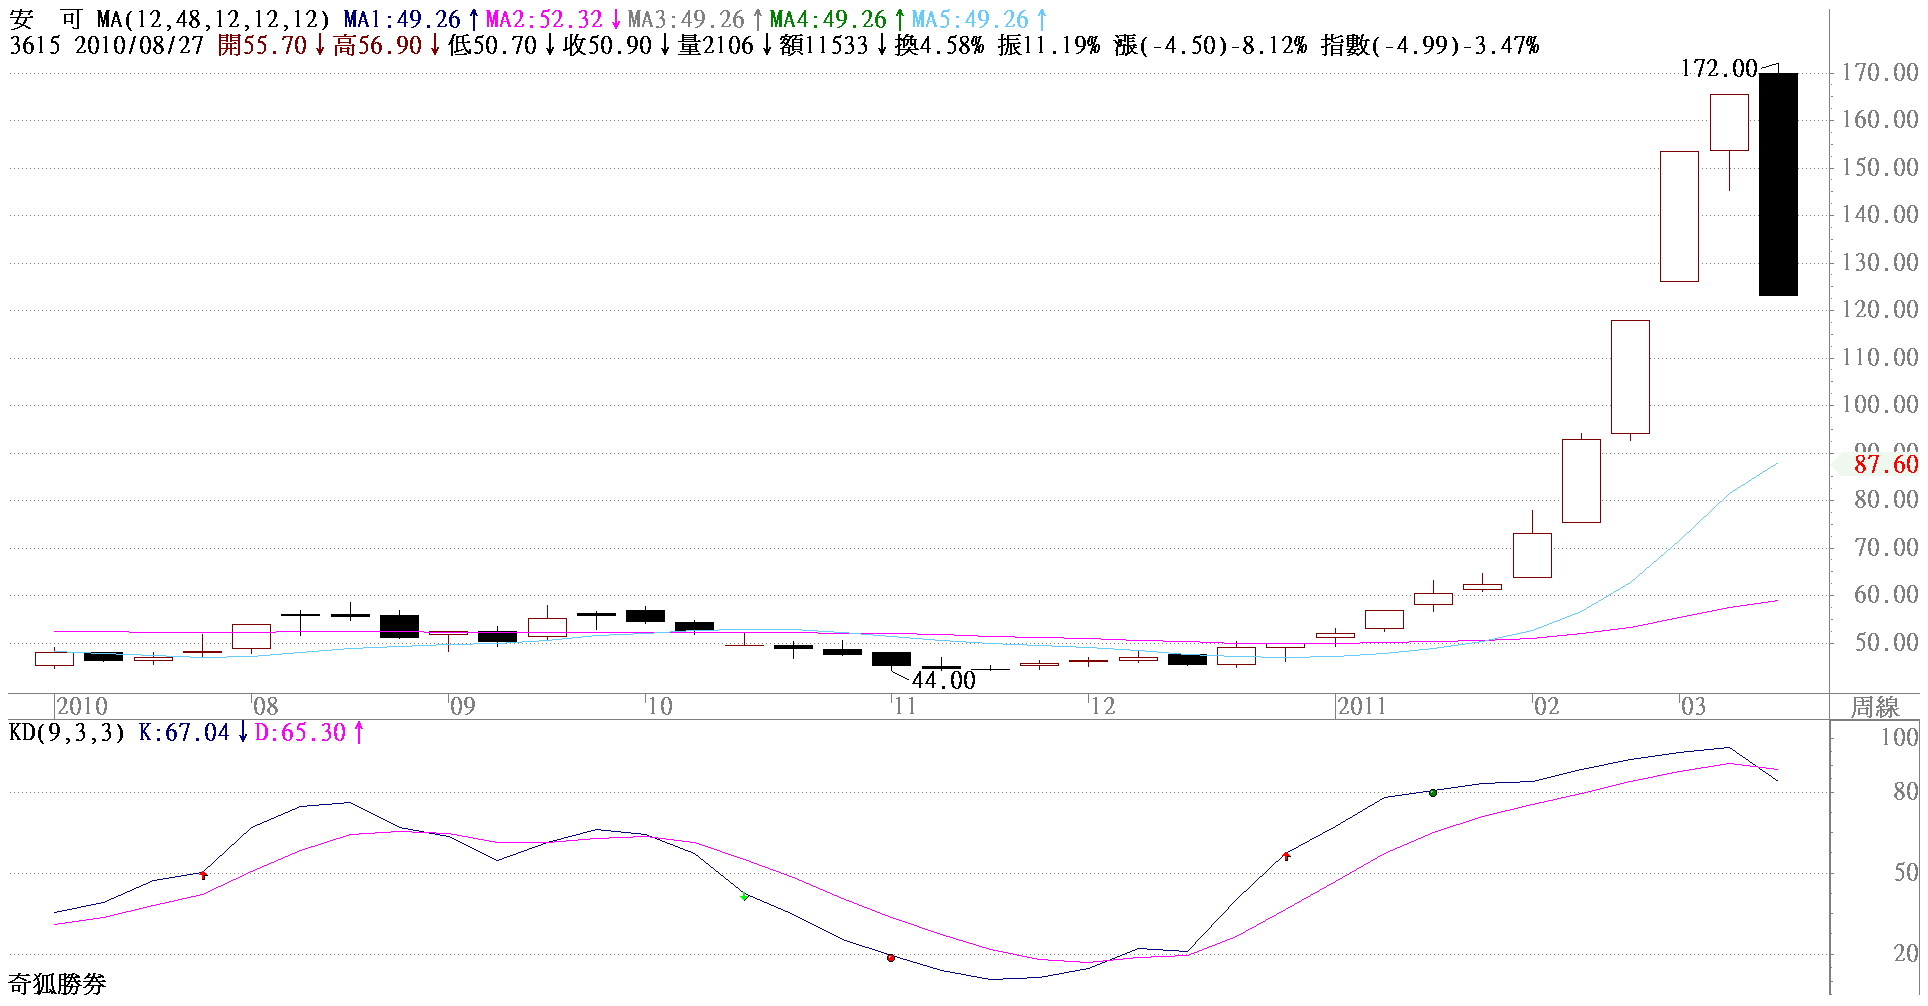Click the KD(9,3,3) indicator label
The height and width of the screenshot is (1006, 1928).
pyautogui.click(x=67, y=733)
